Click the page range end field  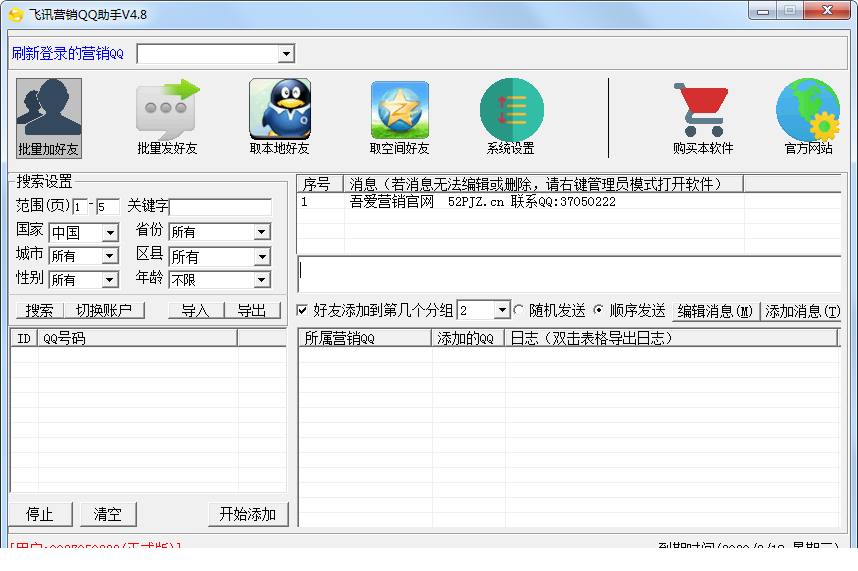tap(107, 207)
